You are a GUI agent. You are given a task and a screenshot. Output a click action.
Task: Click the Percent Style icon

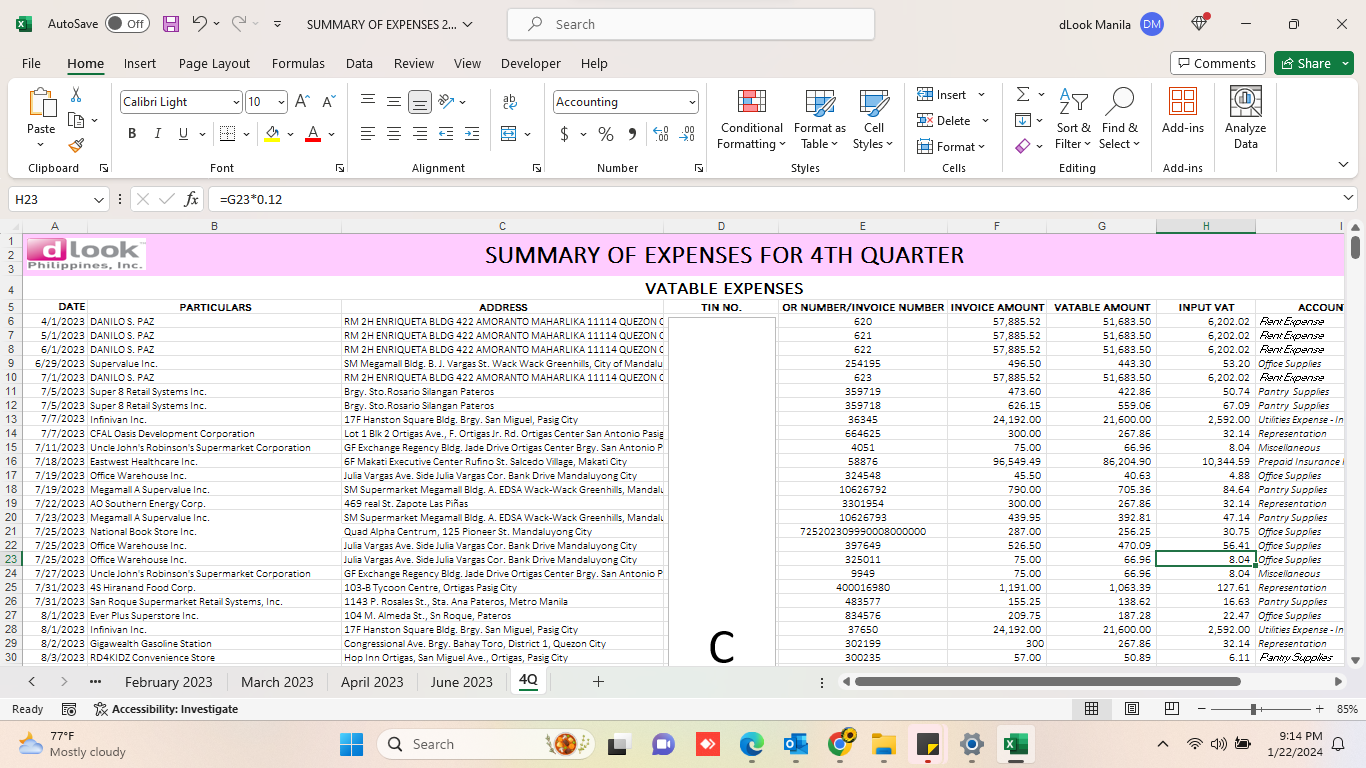coord(606,134)
